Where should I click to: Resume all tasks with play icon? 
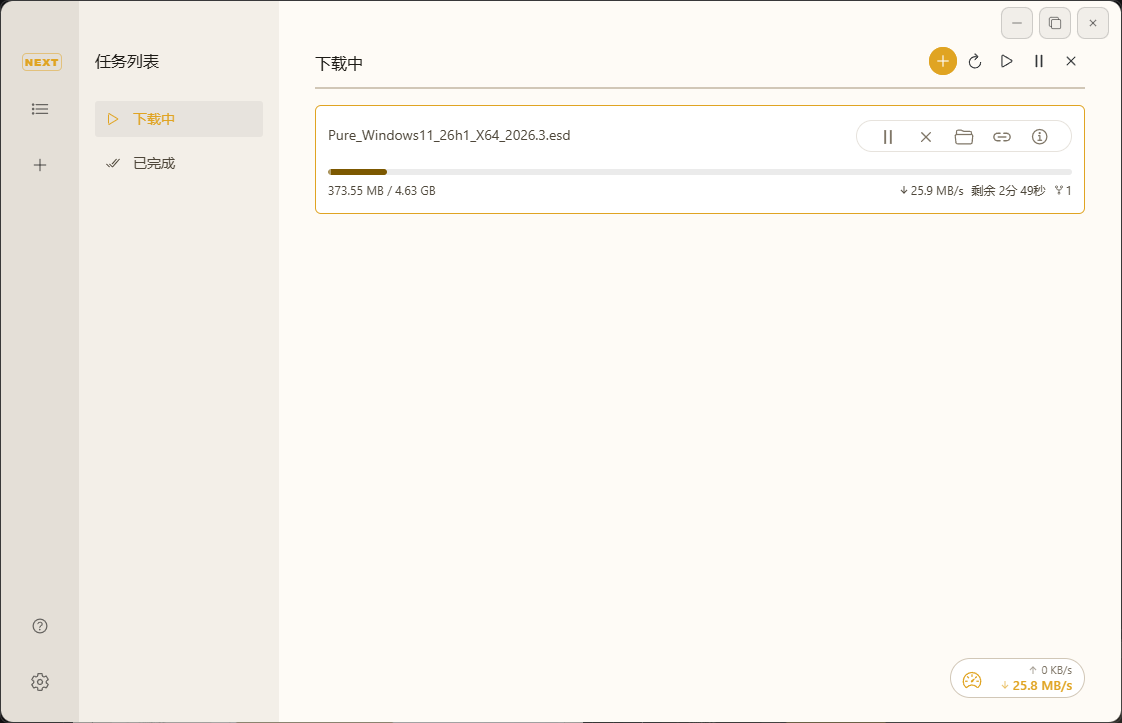coord(1007,61)
